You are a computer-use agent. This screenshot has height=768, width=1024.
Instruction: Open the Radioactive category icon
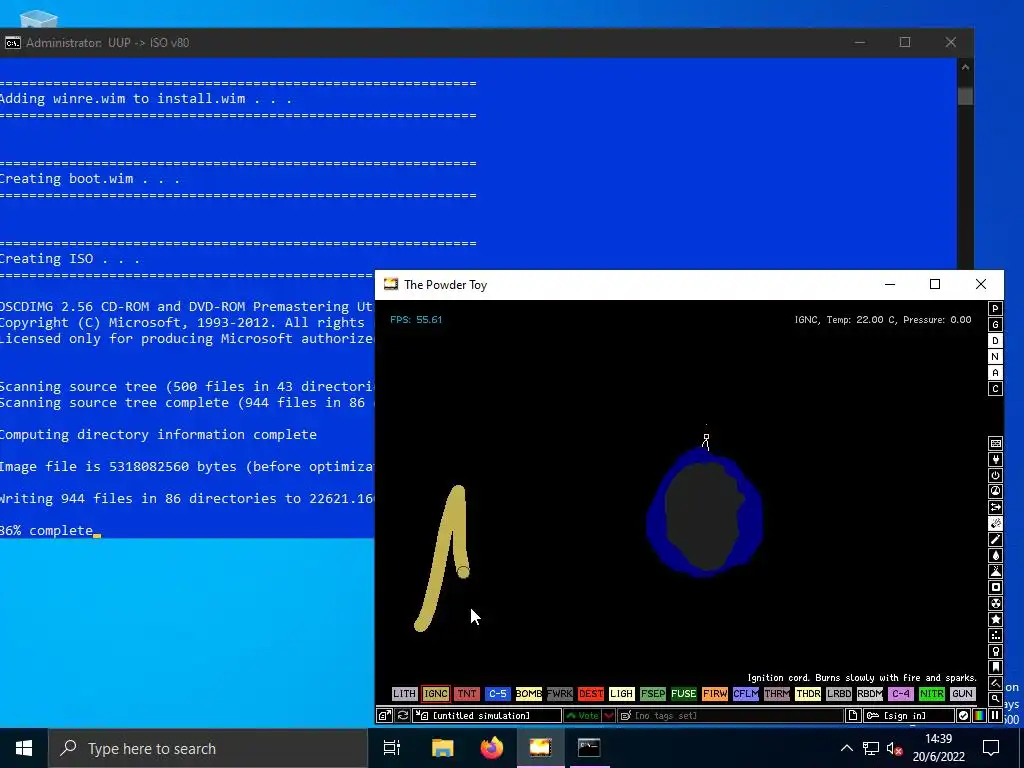click(995, 603)
